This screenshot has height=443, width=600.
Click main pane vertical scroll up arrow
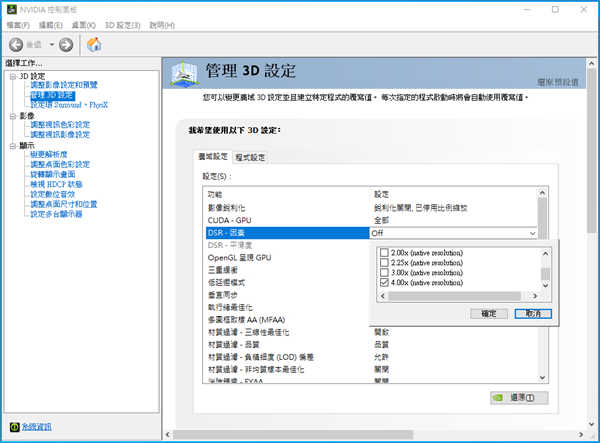tap(591, 64)
